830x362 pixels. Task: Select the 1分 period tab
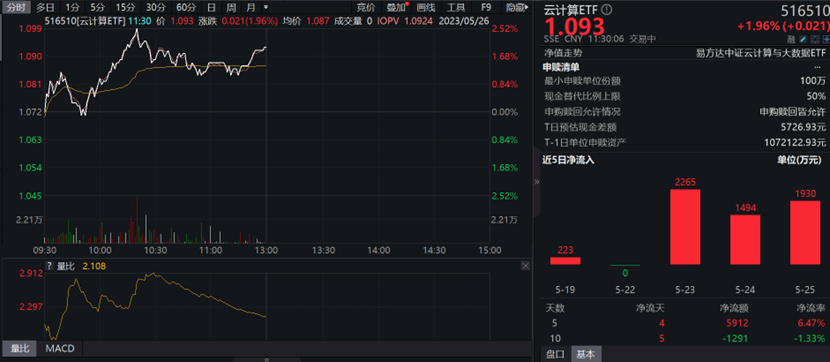pyautogui.click(x=72, y=7)
